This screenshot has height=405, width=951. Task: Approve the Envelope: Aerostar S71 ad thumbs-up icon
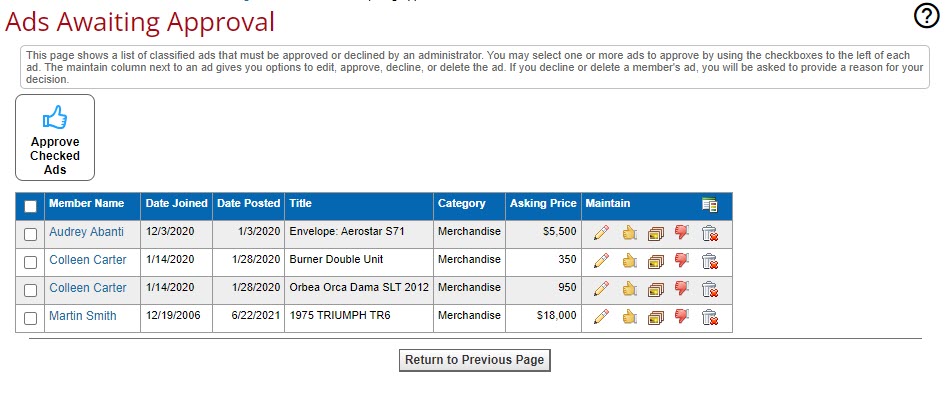click(629, 233)
